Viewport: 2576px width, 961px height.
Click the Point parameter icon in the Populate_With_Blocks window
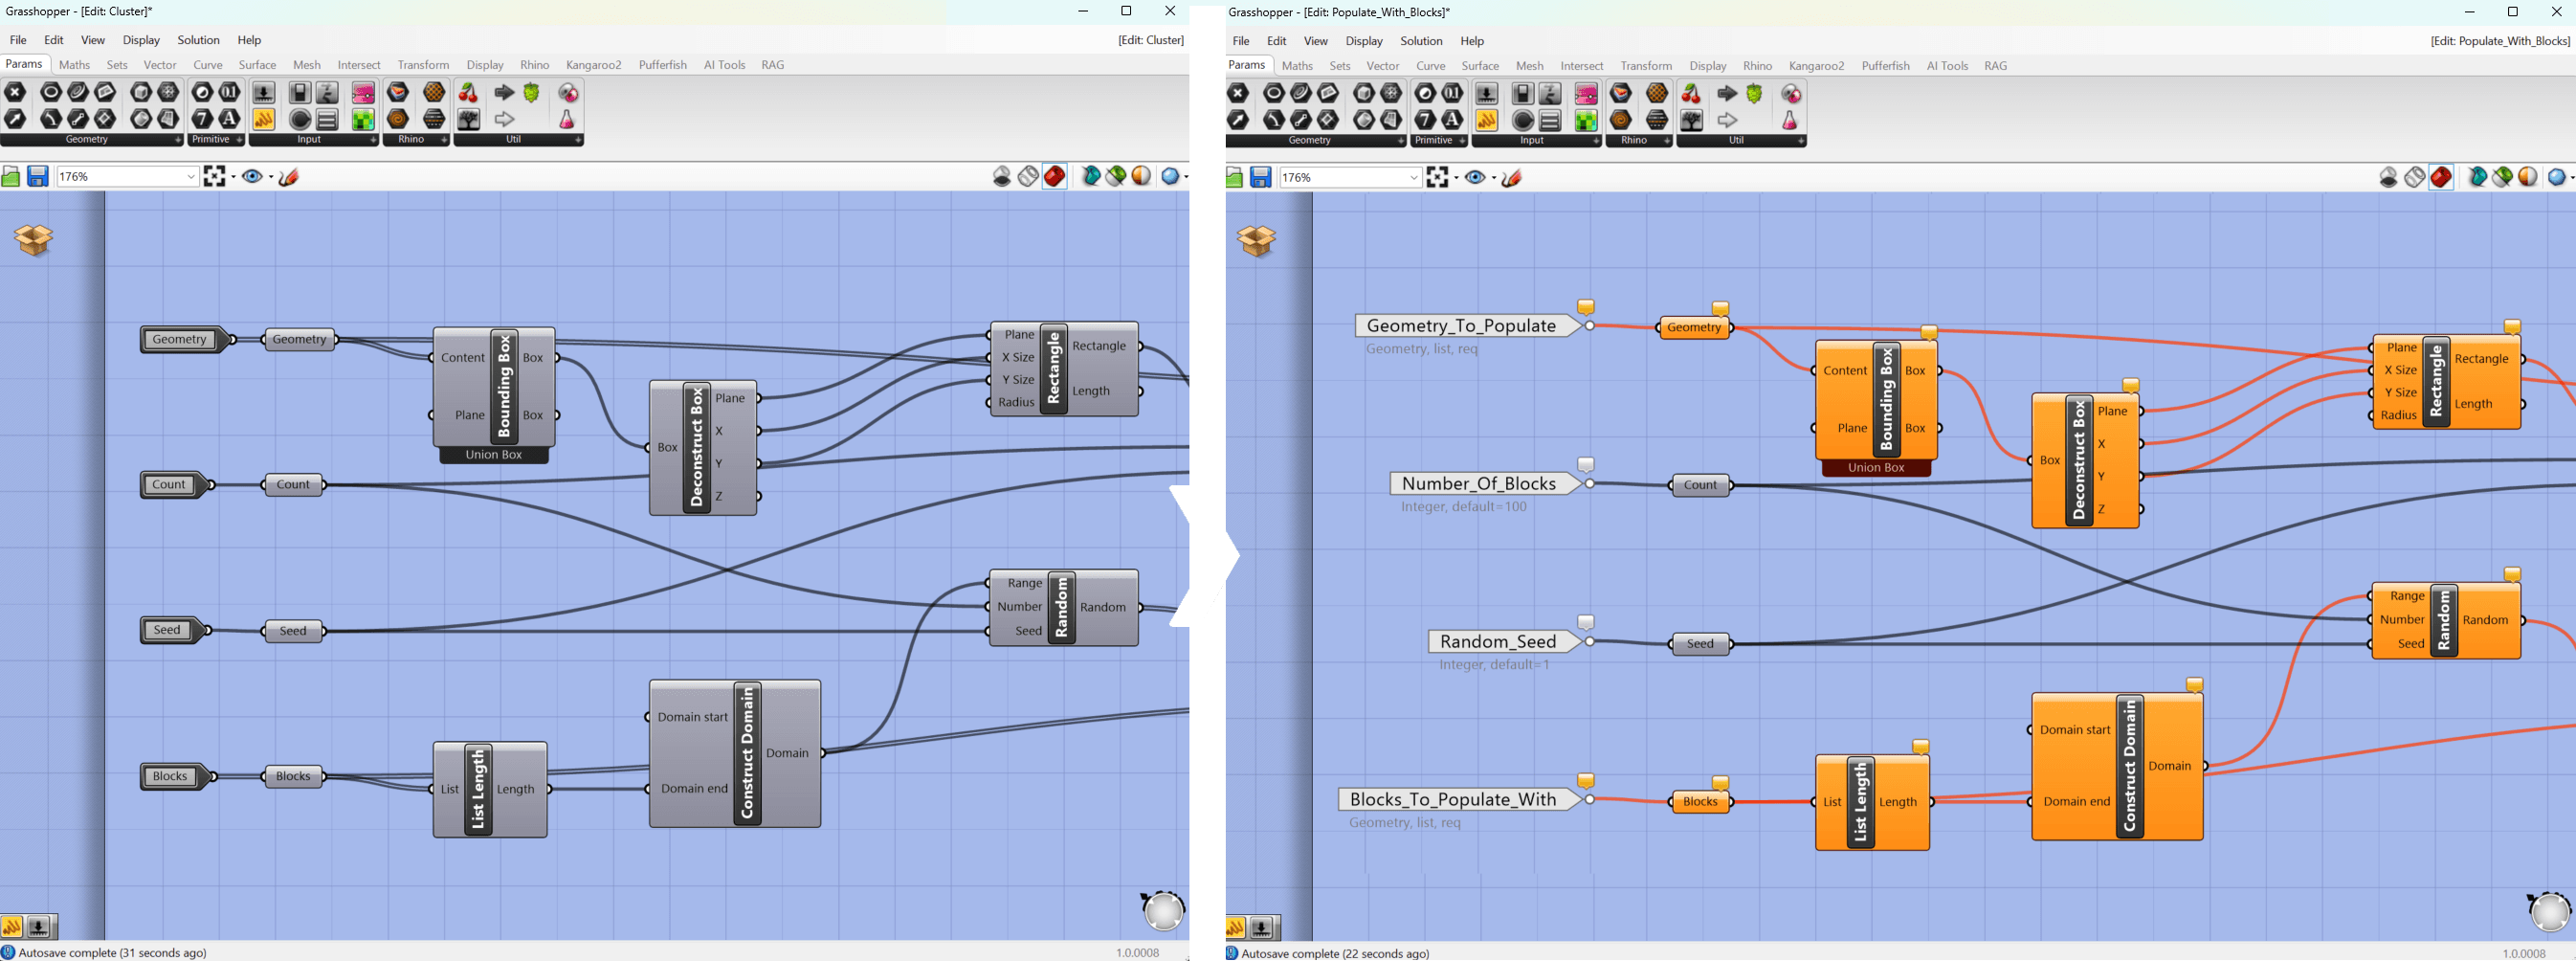(x=1238, y=93)
